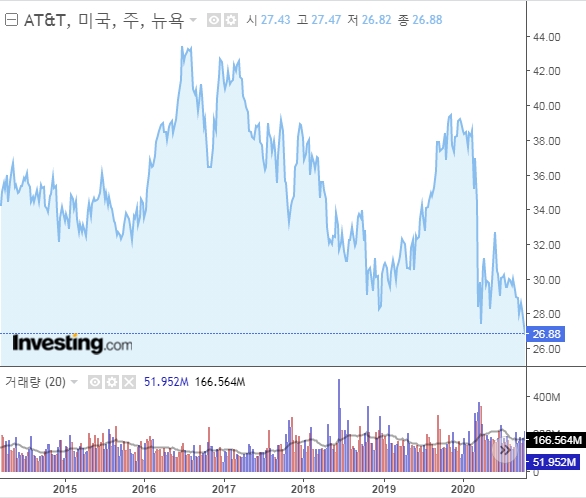Click the 36.00 price axis label
Viewport: 586px width, 498px height.
(x=547, y=176)
